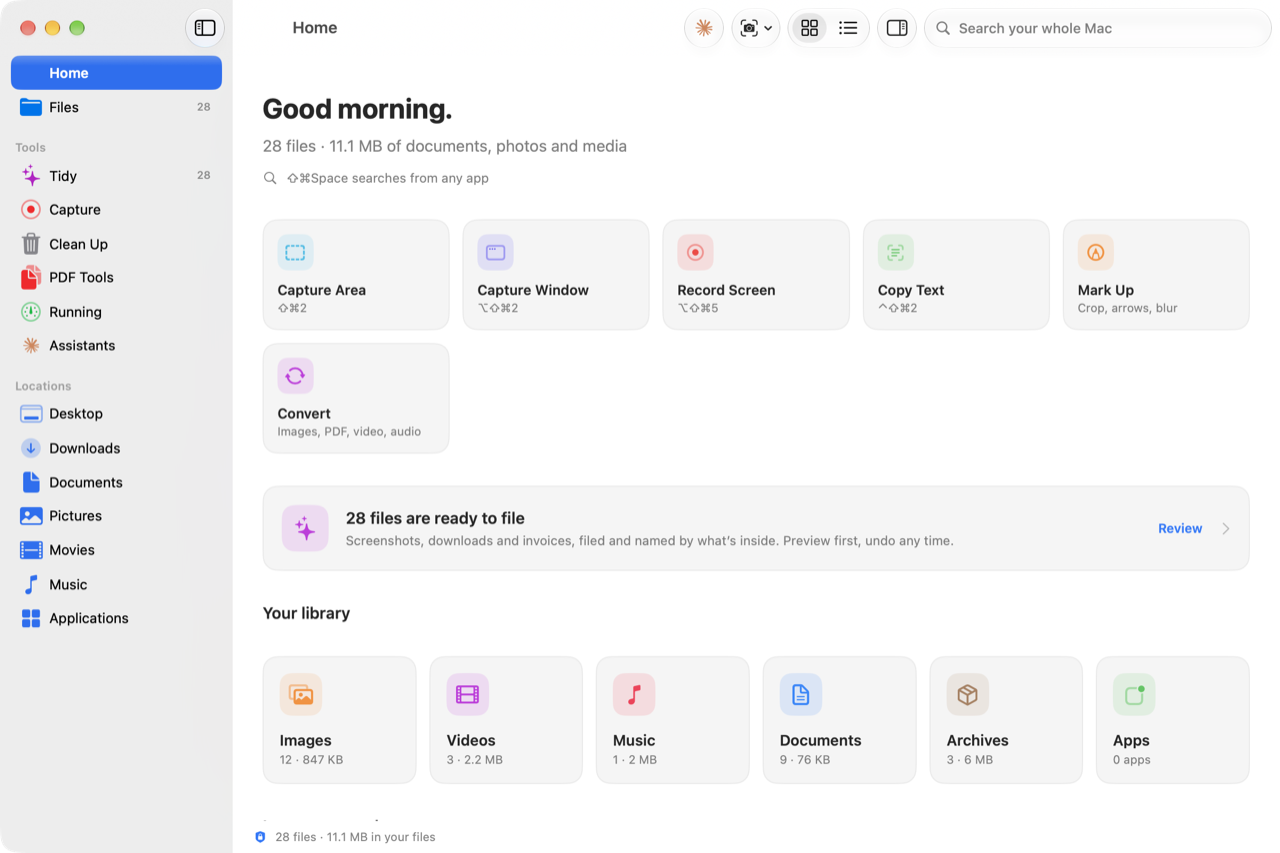Go to Pictures location
The width and height of the screenshot is (1280, 853).
pyautogui.click(x=116, y=516)
